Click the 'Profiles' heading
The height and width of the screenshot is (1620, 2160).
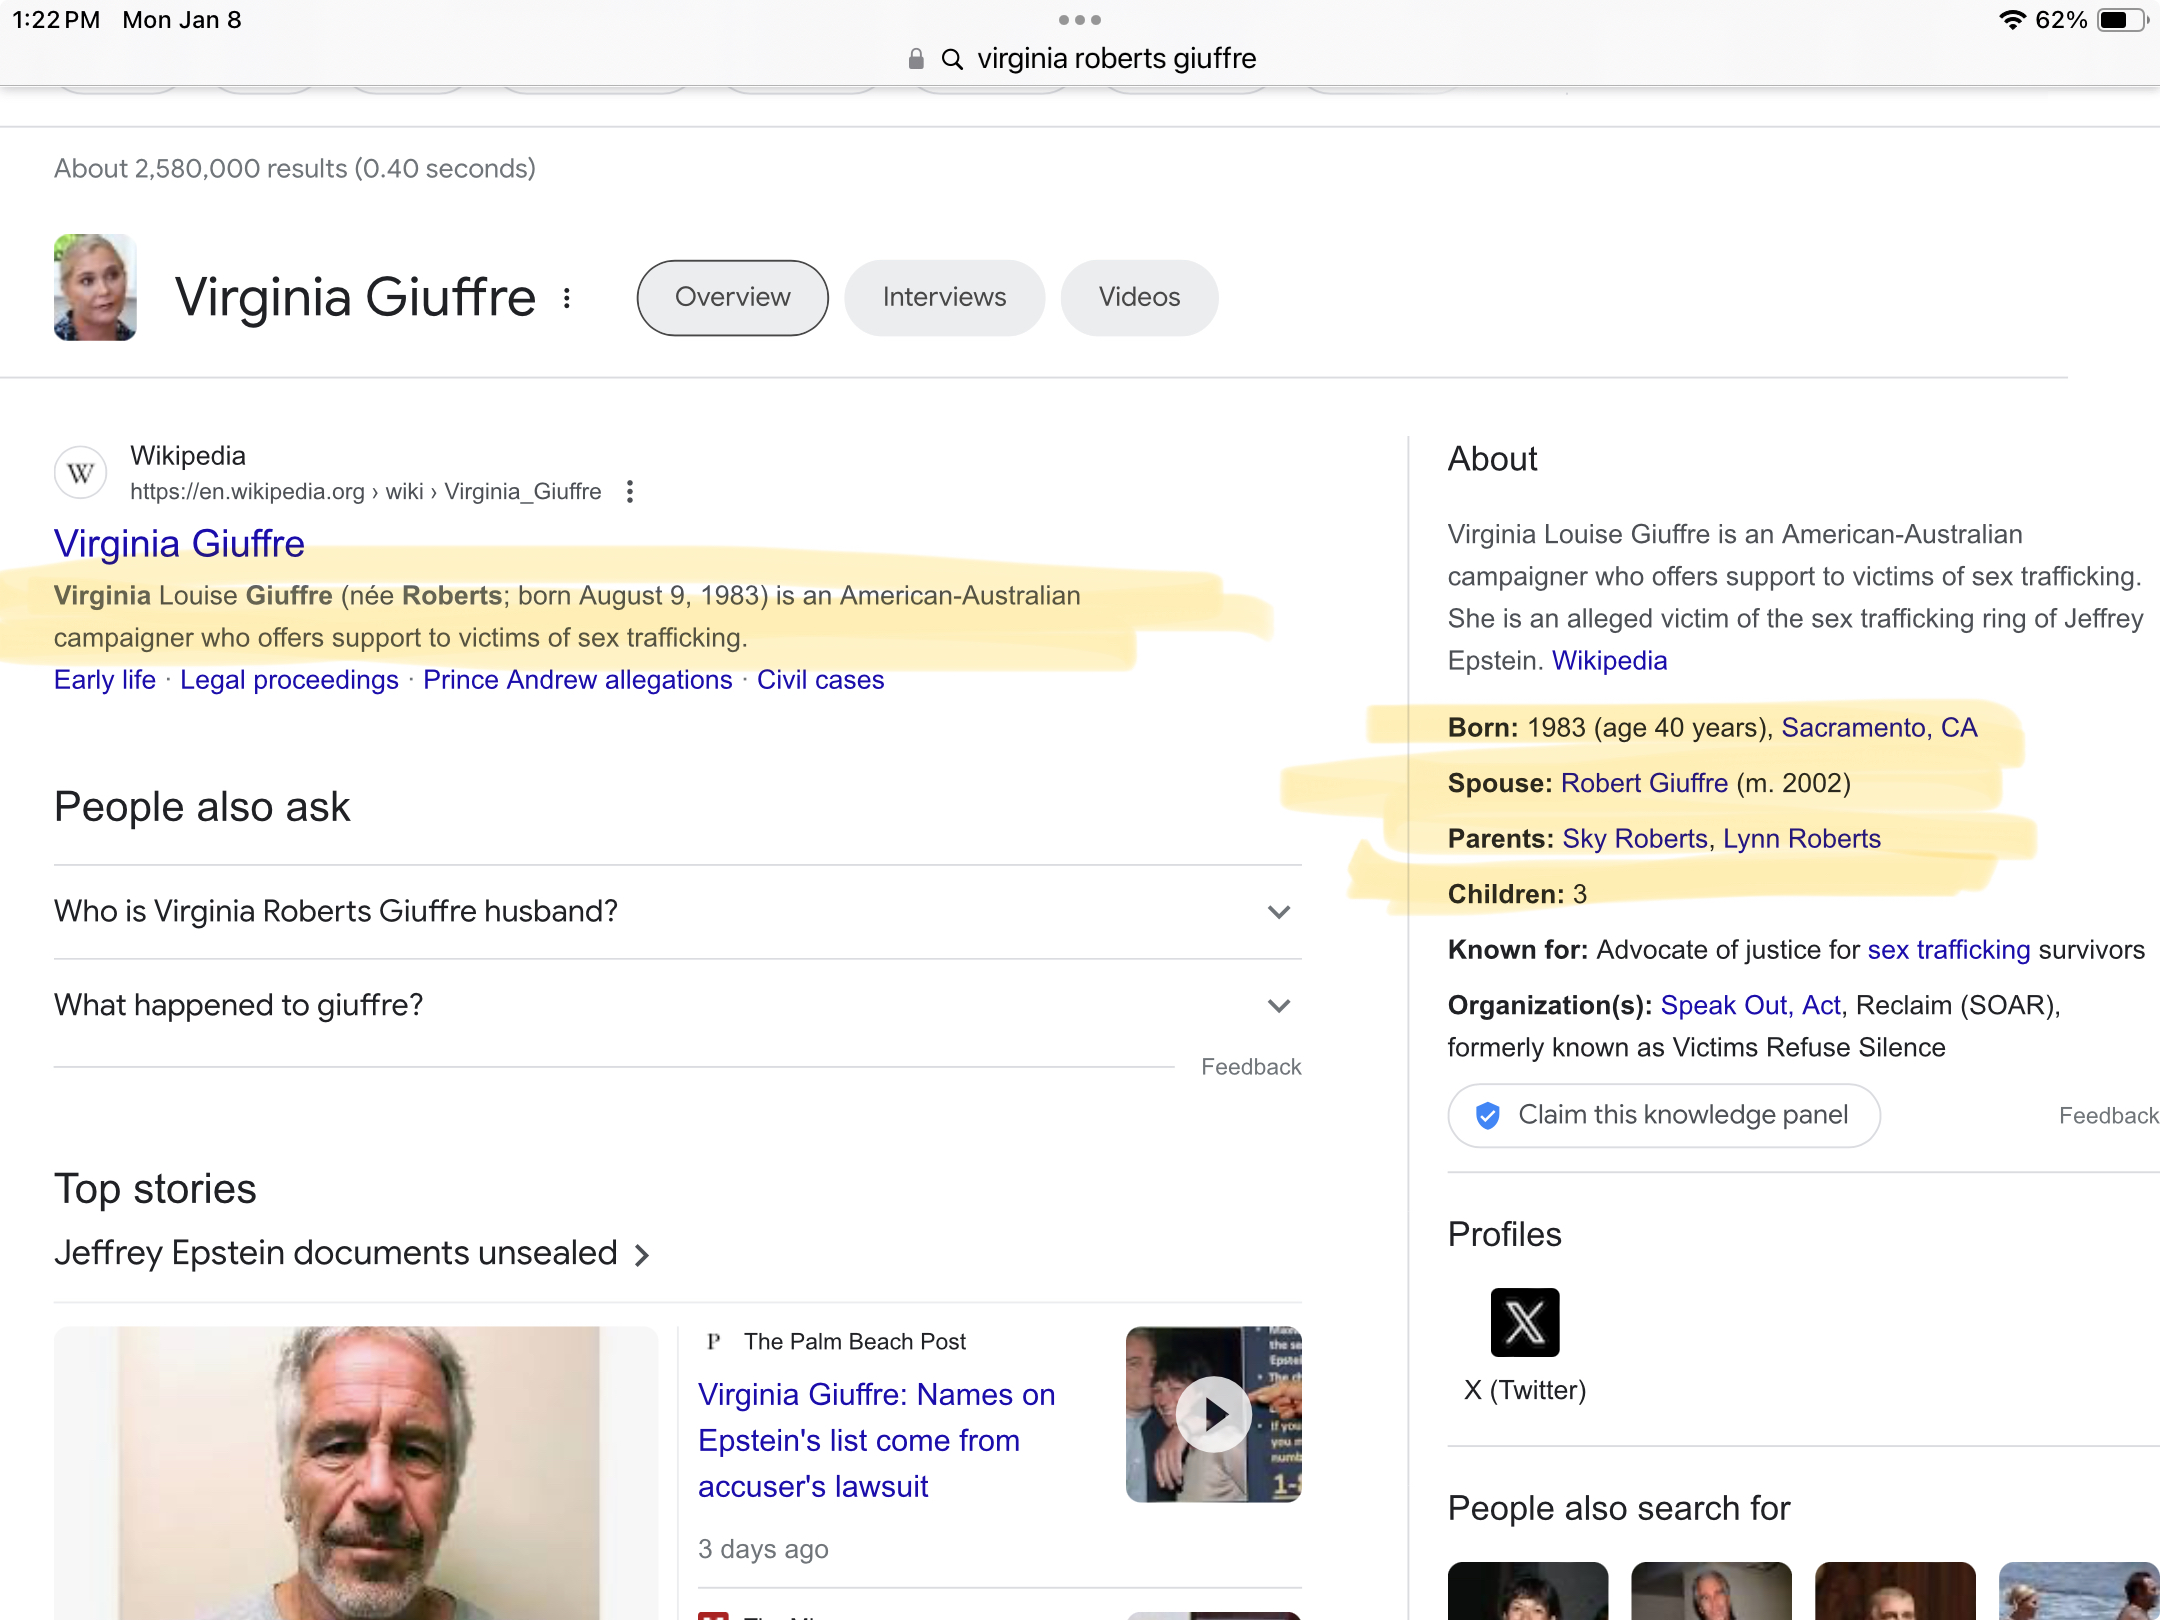tap(1504, 1235)
